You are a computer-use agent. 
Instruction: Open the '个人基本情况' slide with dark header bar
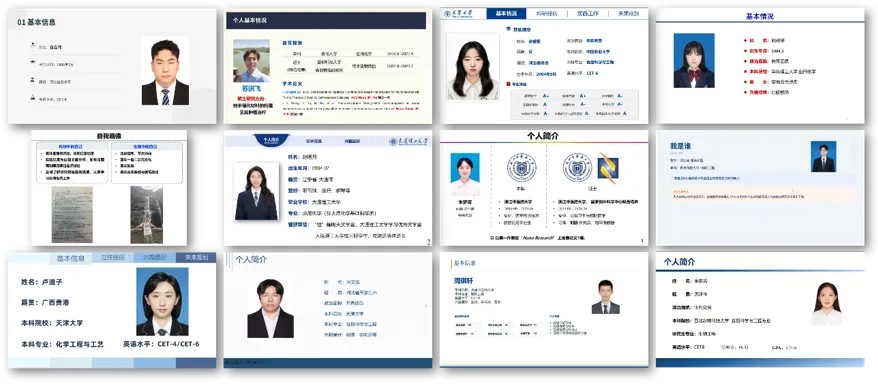point(328,65)
